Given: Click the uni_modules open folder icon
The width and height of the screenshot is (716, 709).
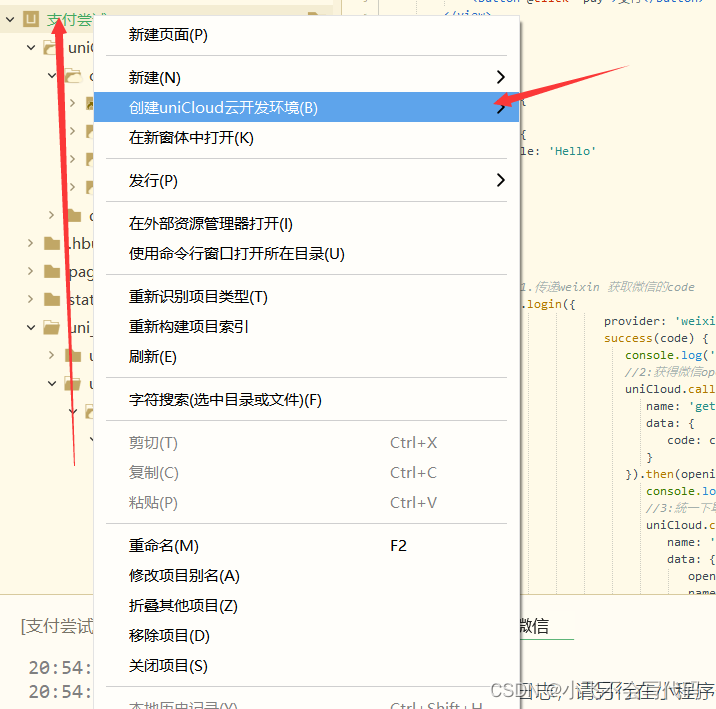Looking at the screenshot, I should coord(52,327).
